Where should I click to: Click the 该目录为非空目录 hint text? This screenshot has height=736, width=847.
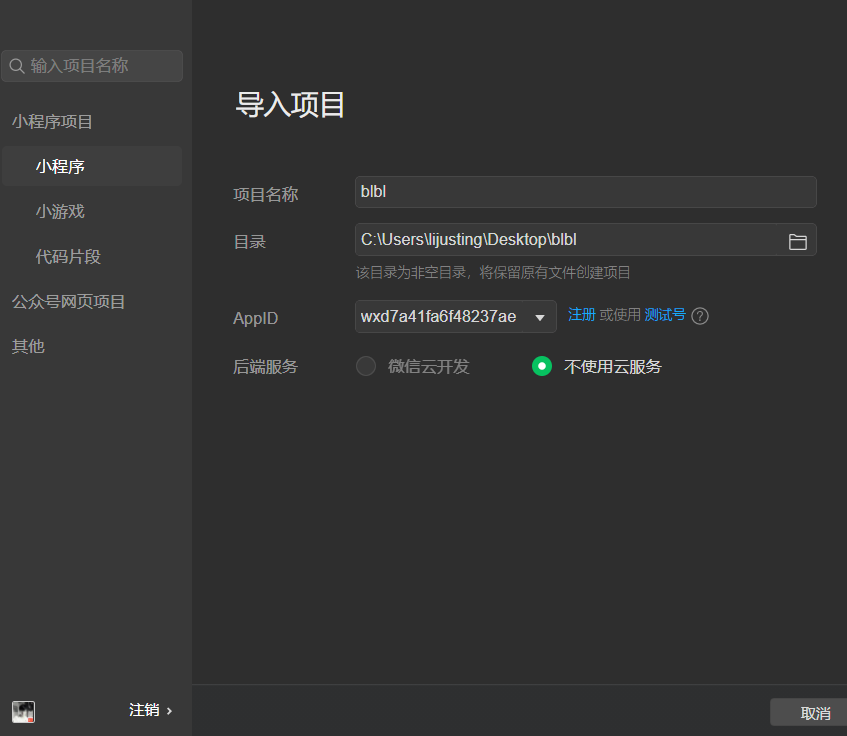pos(493,272)
